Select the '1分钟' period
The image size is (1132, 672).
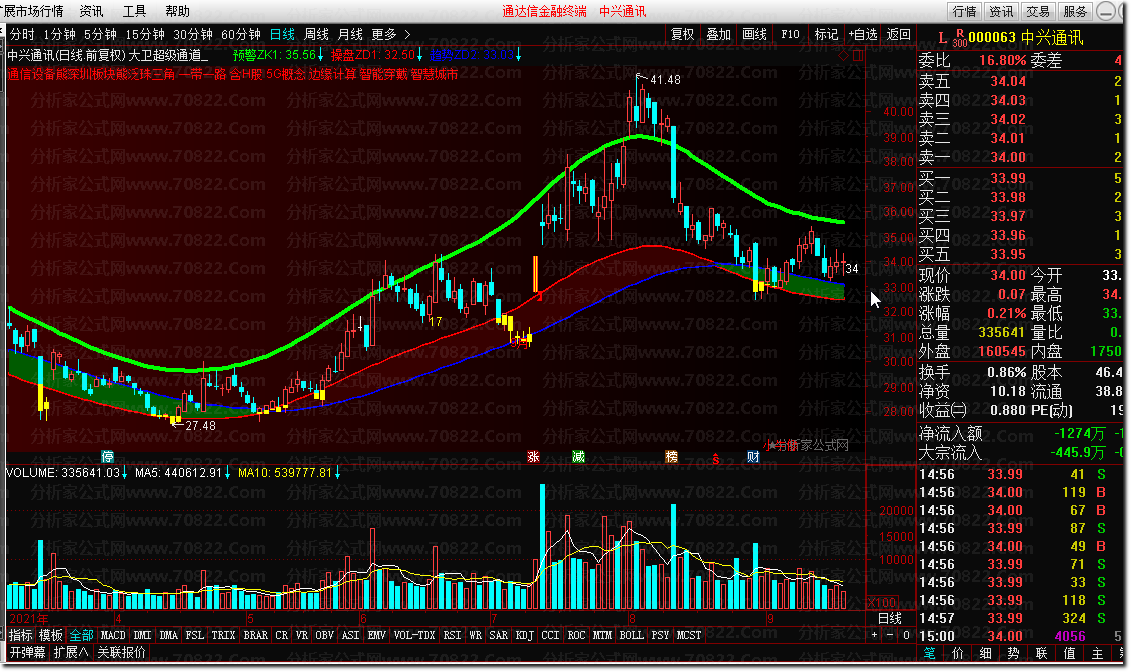click(59, 34)
